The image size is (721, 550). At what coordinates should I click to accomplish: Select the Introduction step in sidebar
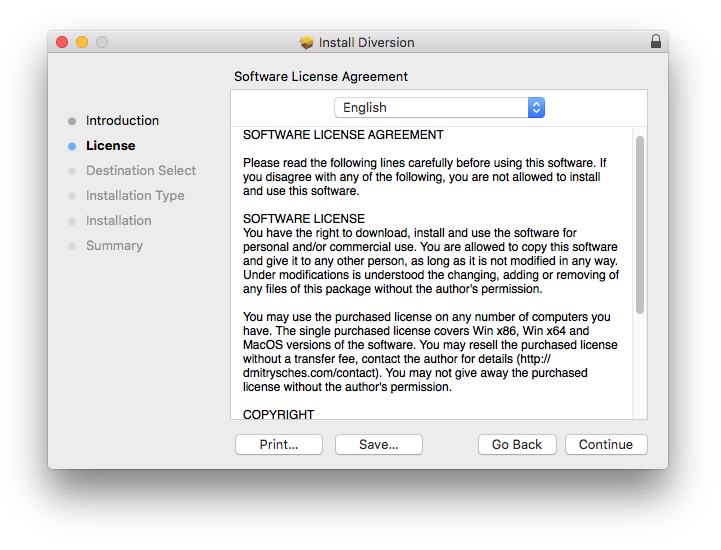[122, 120]
